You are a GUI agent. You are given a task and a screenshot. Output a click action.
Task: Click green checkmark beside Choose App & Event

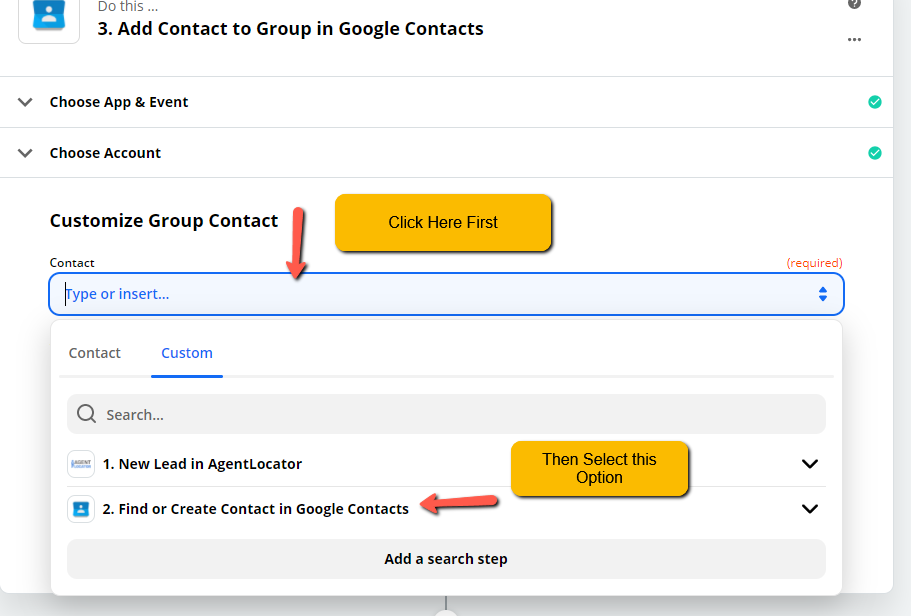pos(874,102)
